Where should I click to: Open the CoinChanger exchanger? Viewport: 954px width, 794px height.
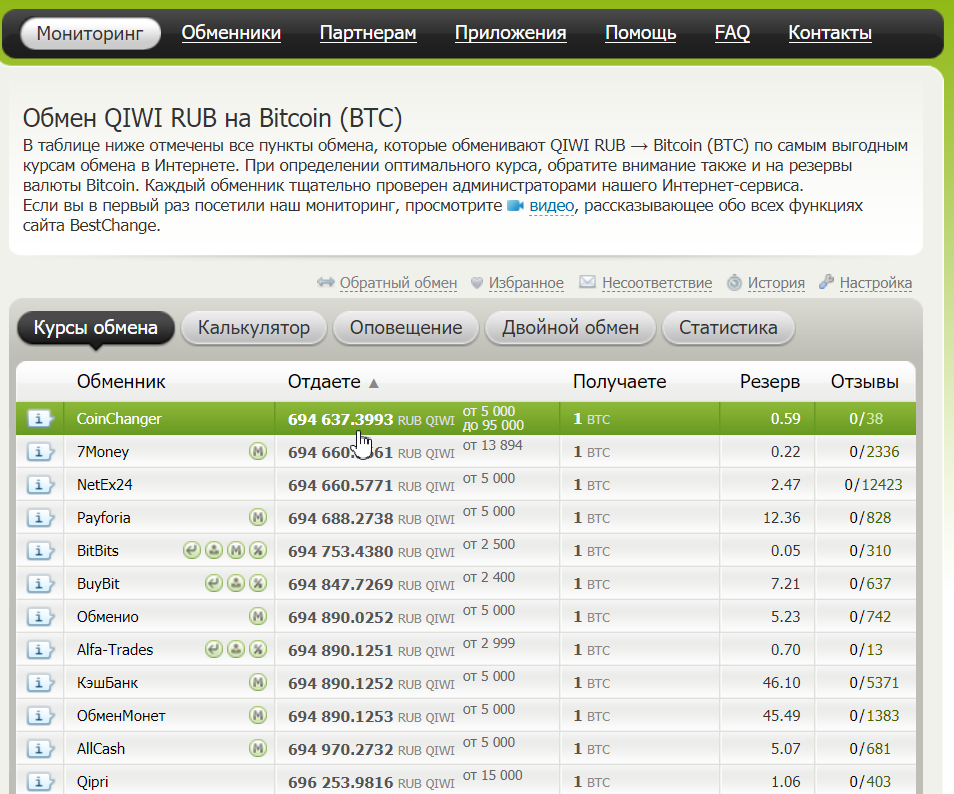119,419
